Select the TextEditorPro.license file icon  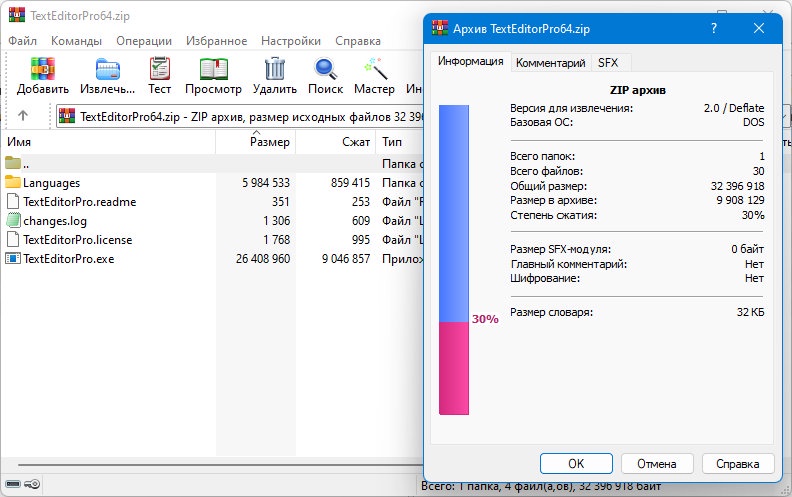[x=13, y=239]
